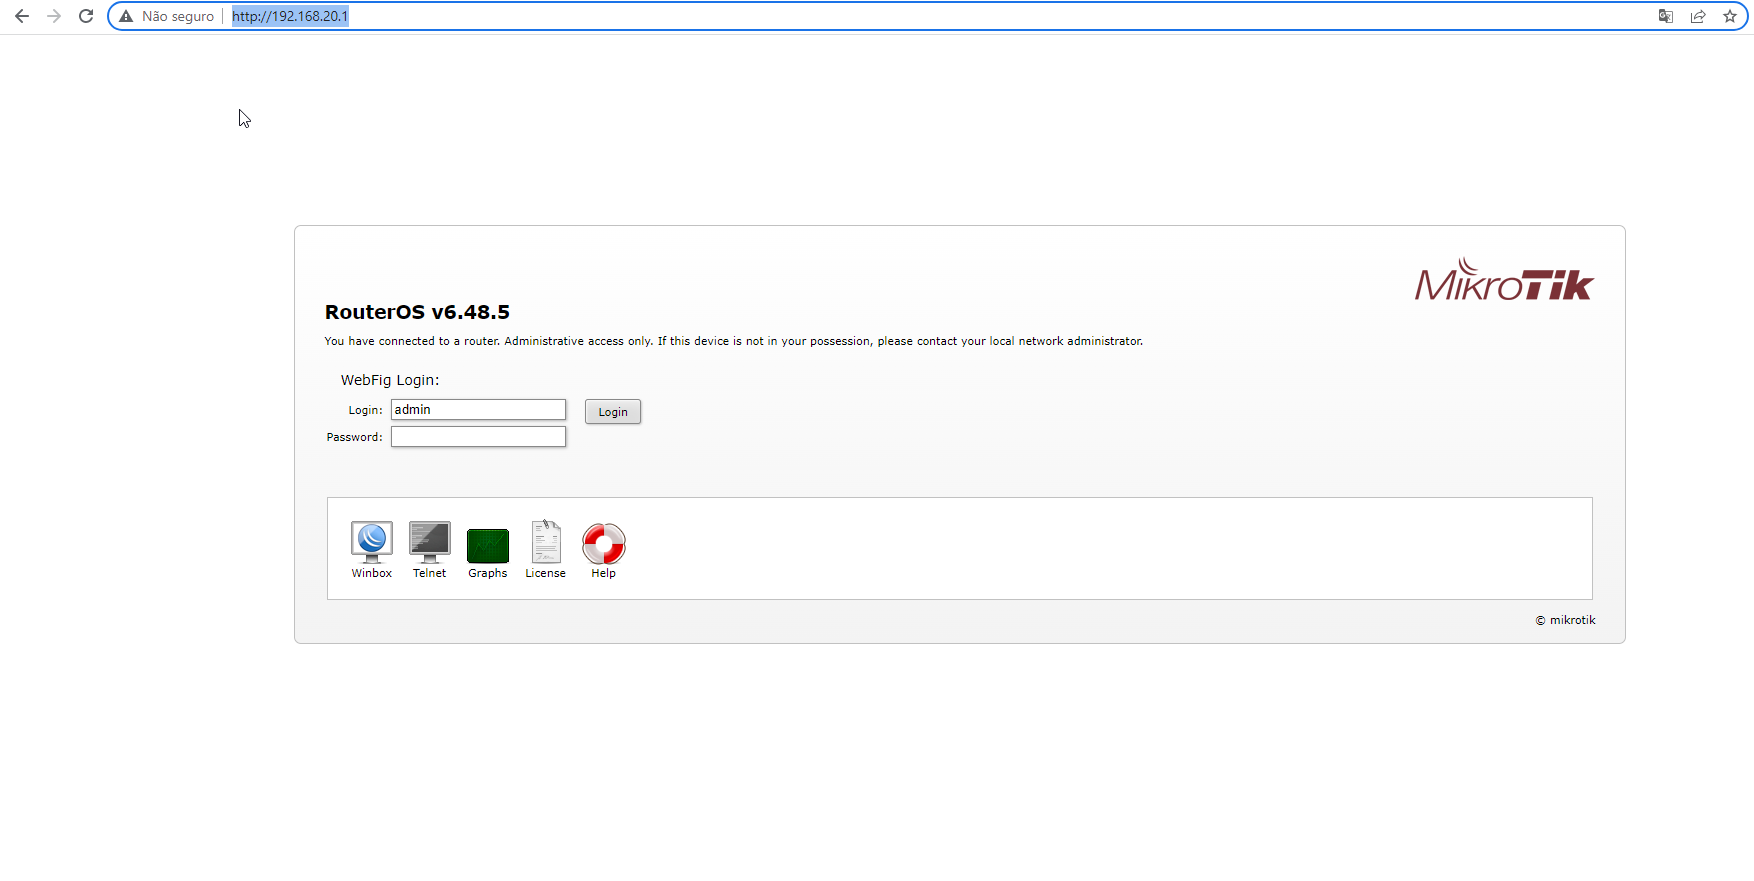Click the License label link

(x=546, y=573)
